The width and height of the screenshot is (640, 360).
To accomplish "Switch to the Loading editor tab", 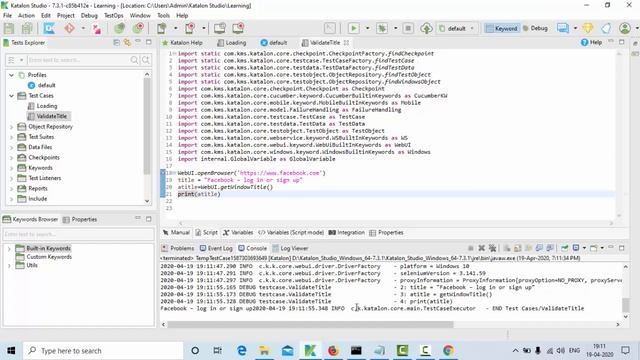I will coord(231,42).
